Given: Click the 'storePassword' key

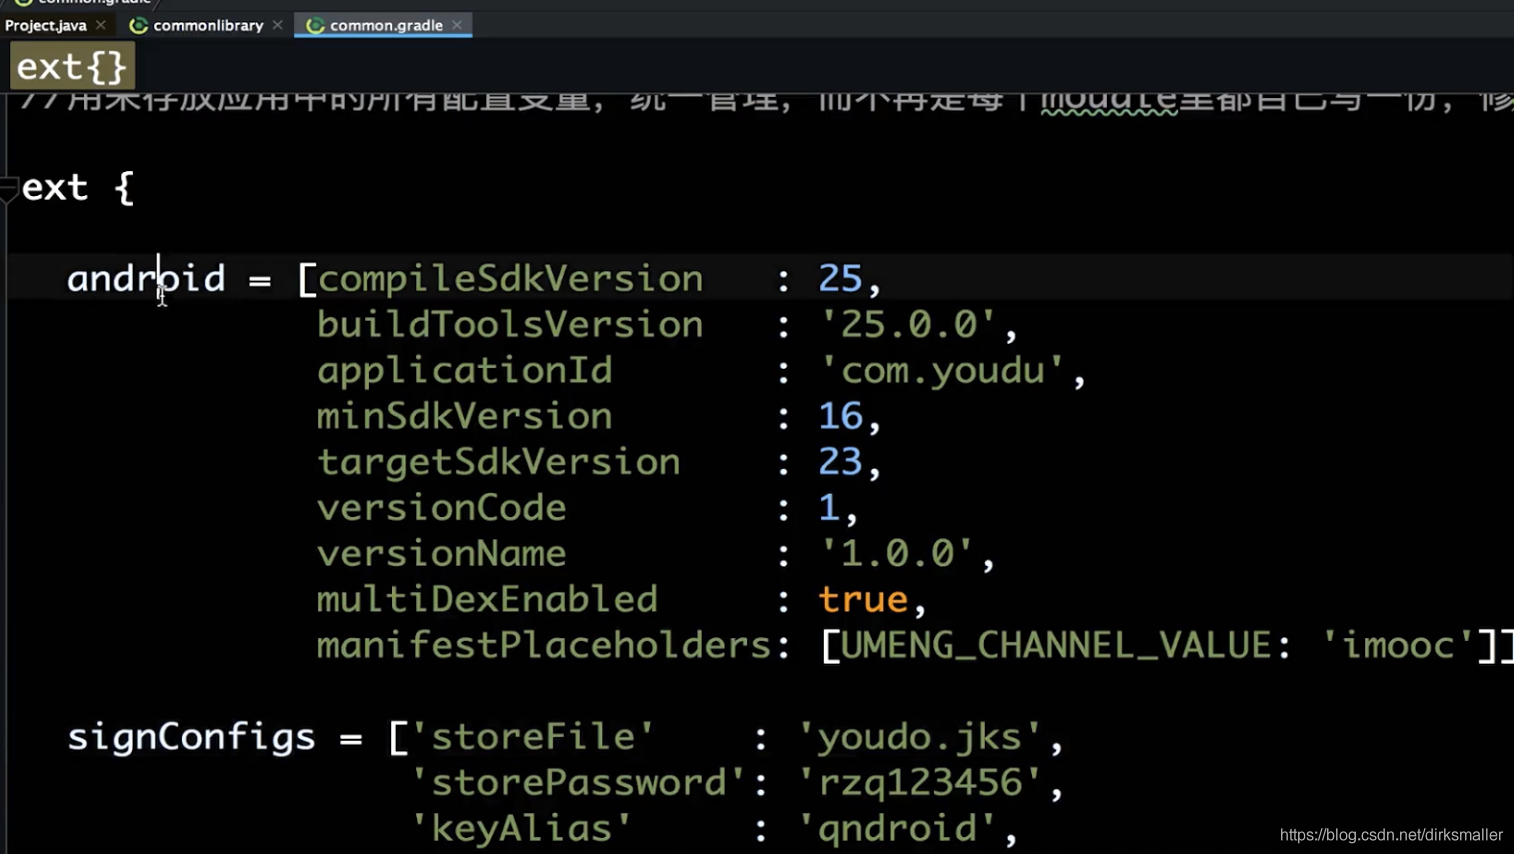Looking at the screenshot, I should pos(578,784).
